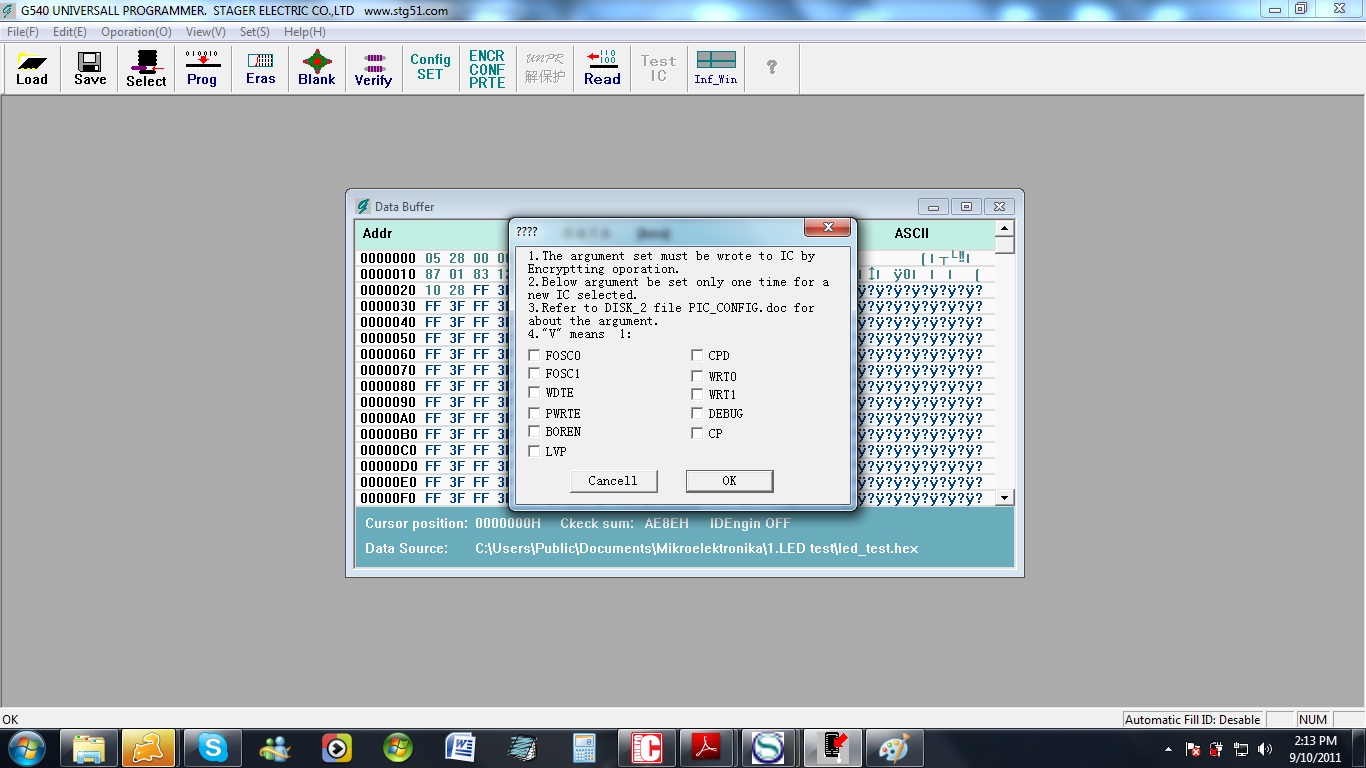Maximize the Data Buffer window
The height and width of the screenshot is (768, 1366).
pos(966,207)
